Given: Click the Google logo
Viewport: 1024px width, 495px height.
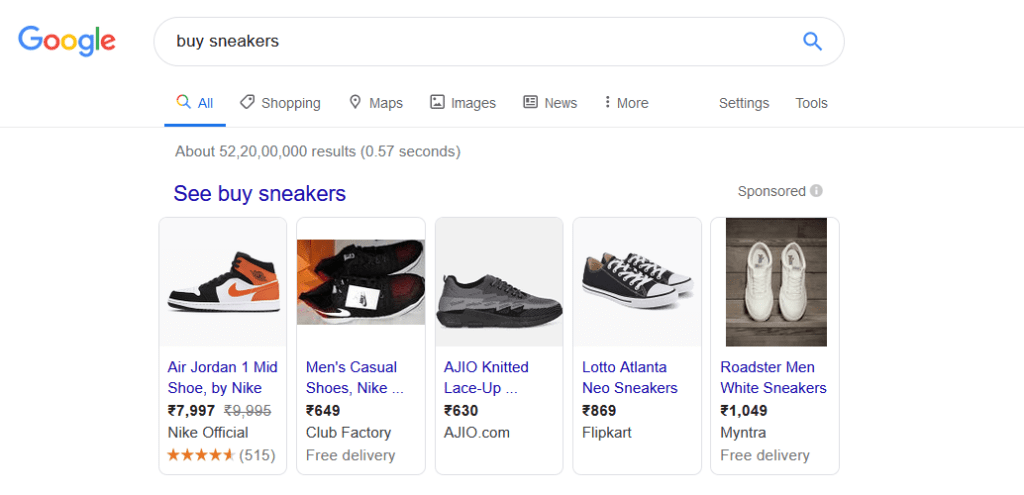Looking at the screenshot, I should pos(67,40).
